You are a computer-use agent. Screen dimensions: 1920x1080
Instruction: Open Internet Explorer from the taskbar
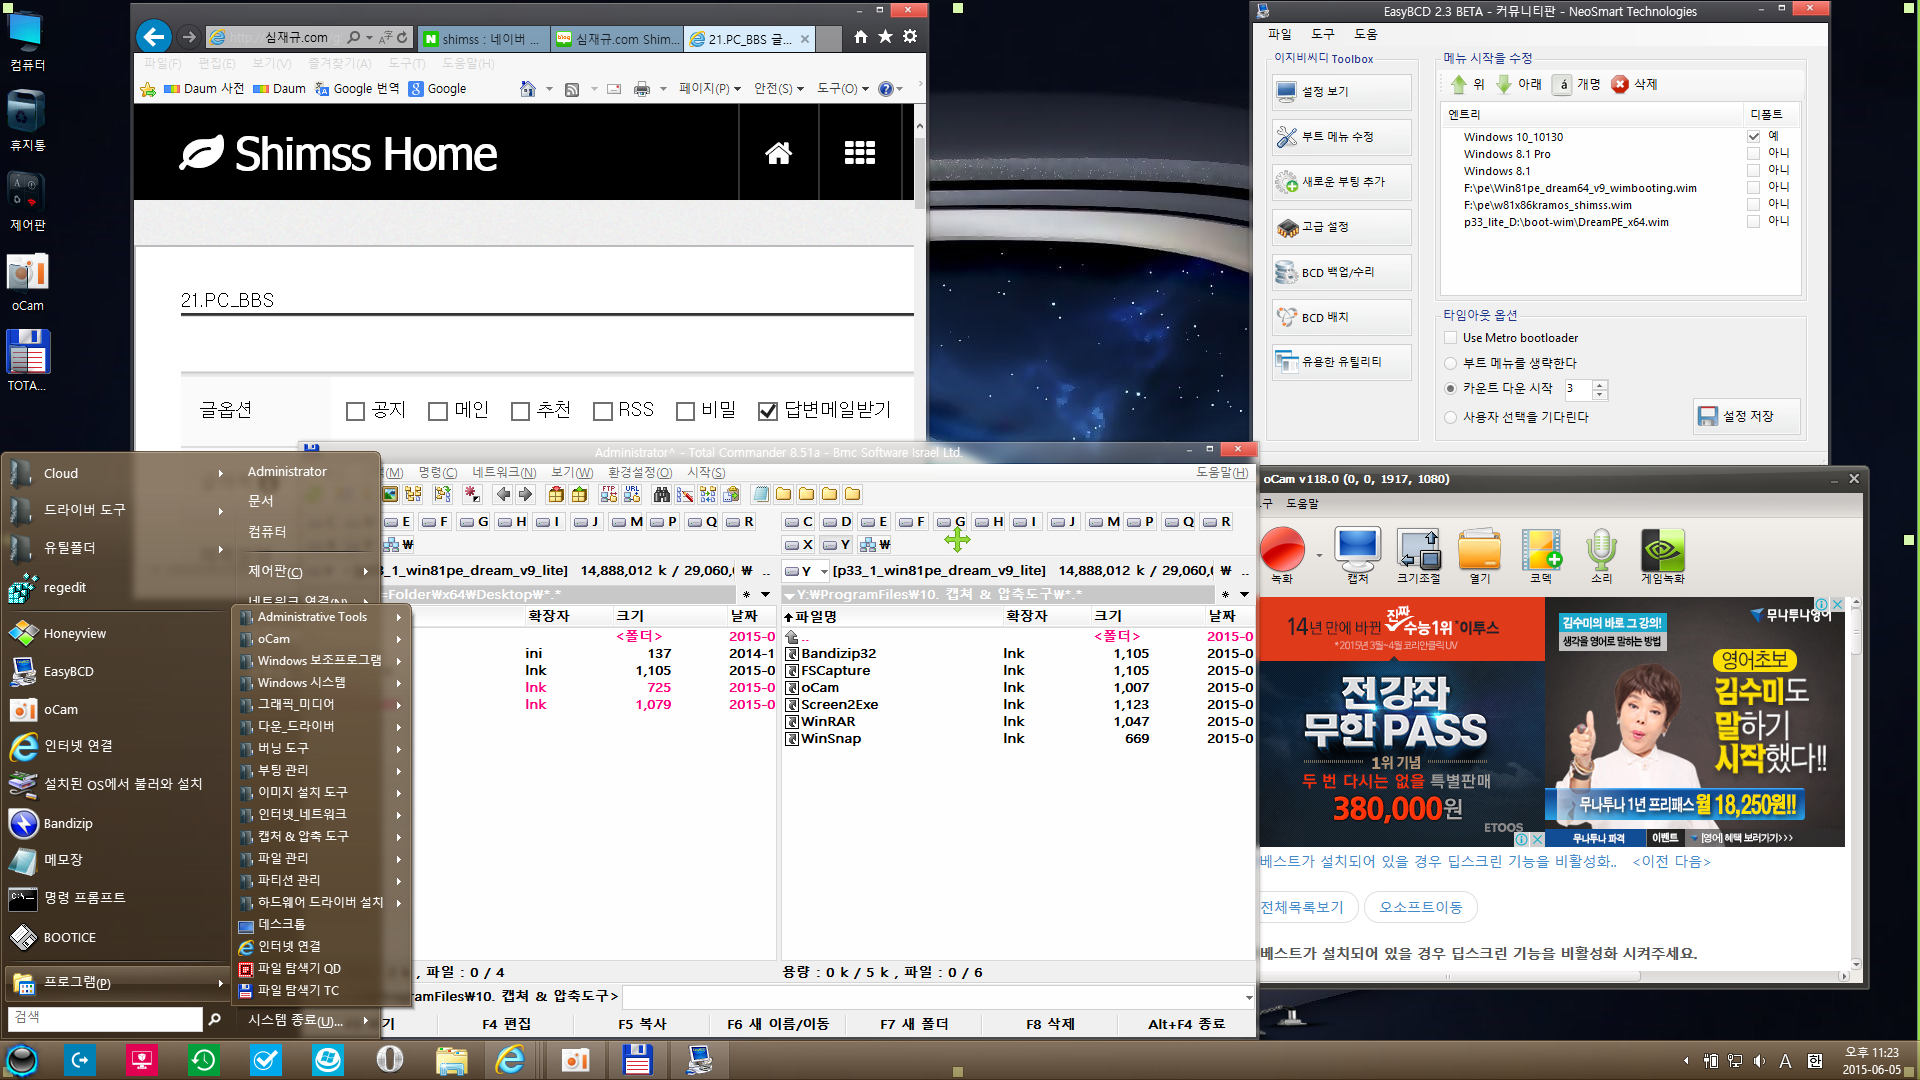click(511, 1059)
